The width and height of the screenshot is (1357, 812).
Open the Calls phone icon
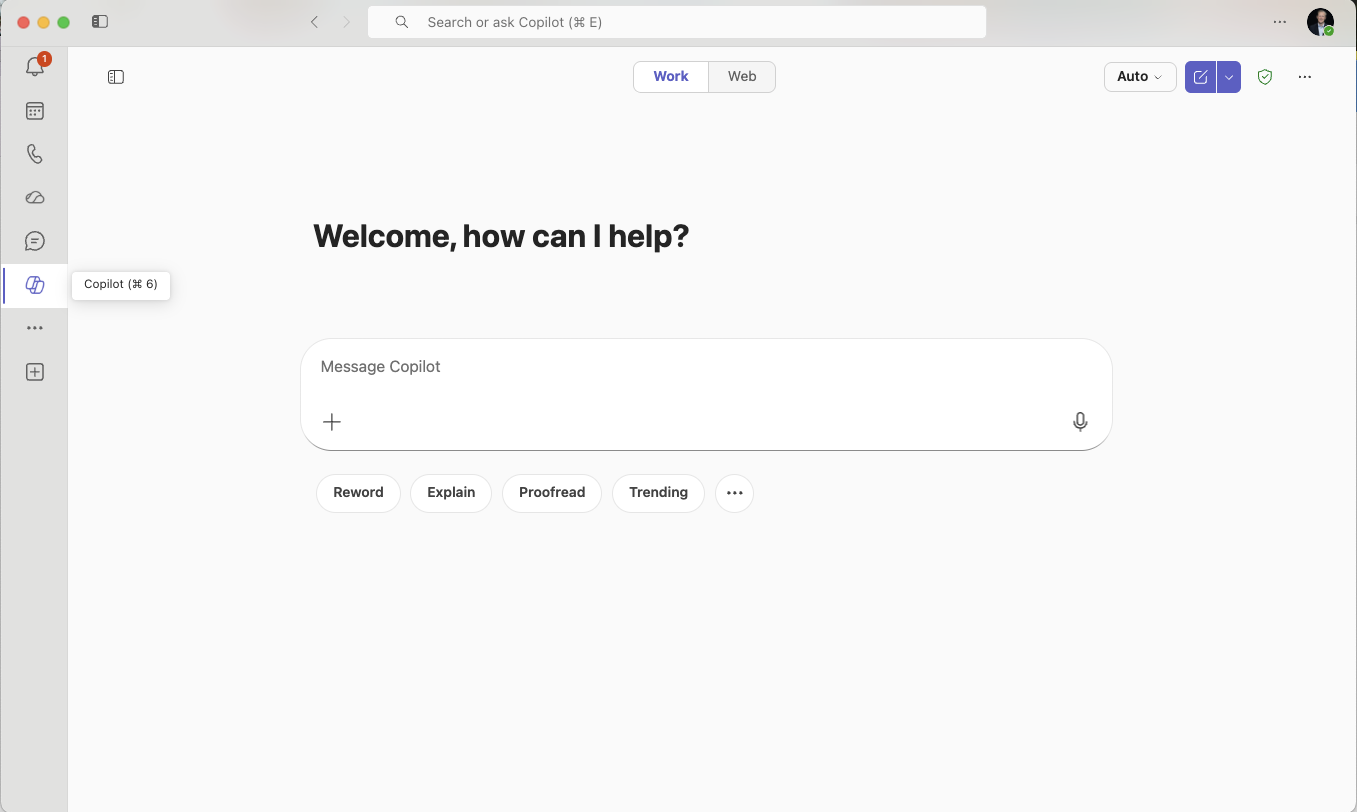[35, 154]
